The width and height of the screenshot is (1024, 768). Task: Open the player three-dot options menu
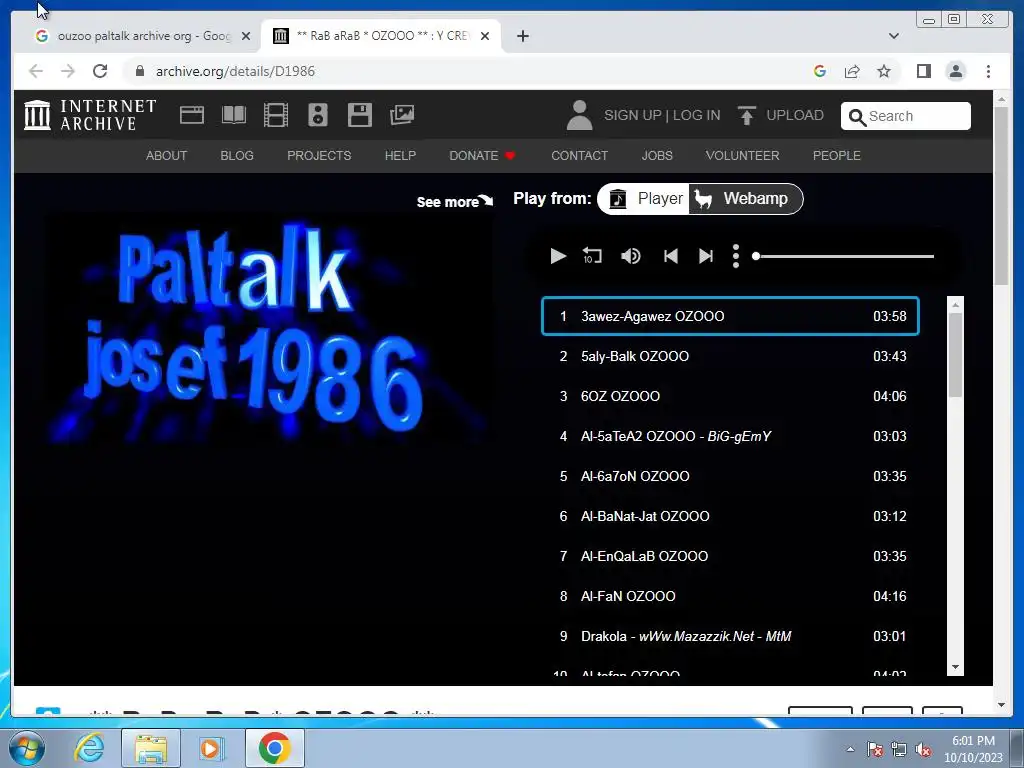(x=736, y=256)
